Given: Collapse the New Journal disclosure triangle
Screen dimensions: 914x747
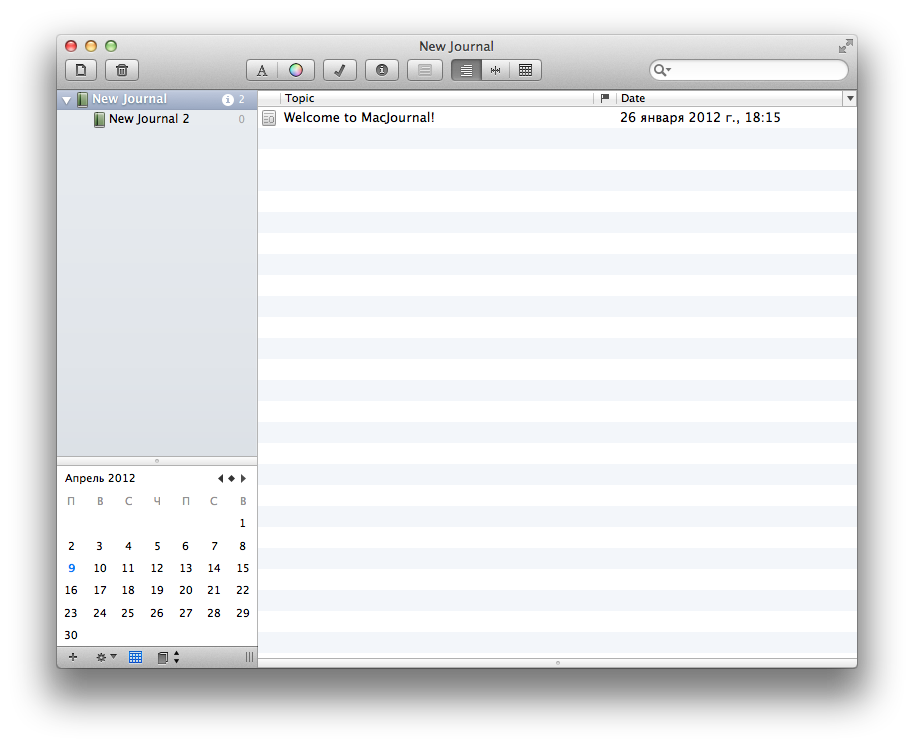Looking at the screenshot, I should click(x=66, y=100).
